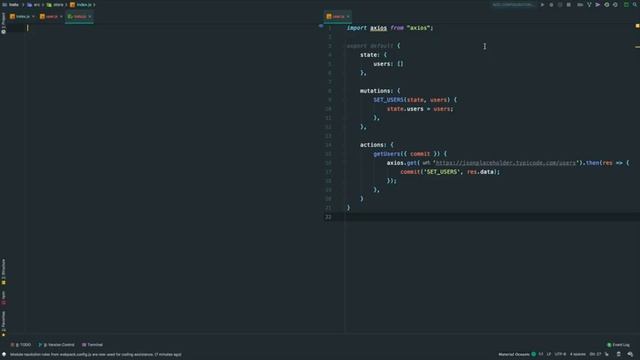Click in the empty left editor at caret
This screenshot has width=640, height=360.
[28, 28]
